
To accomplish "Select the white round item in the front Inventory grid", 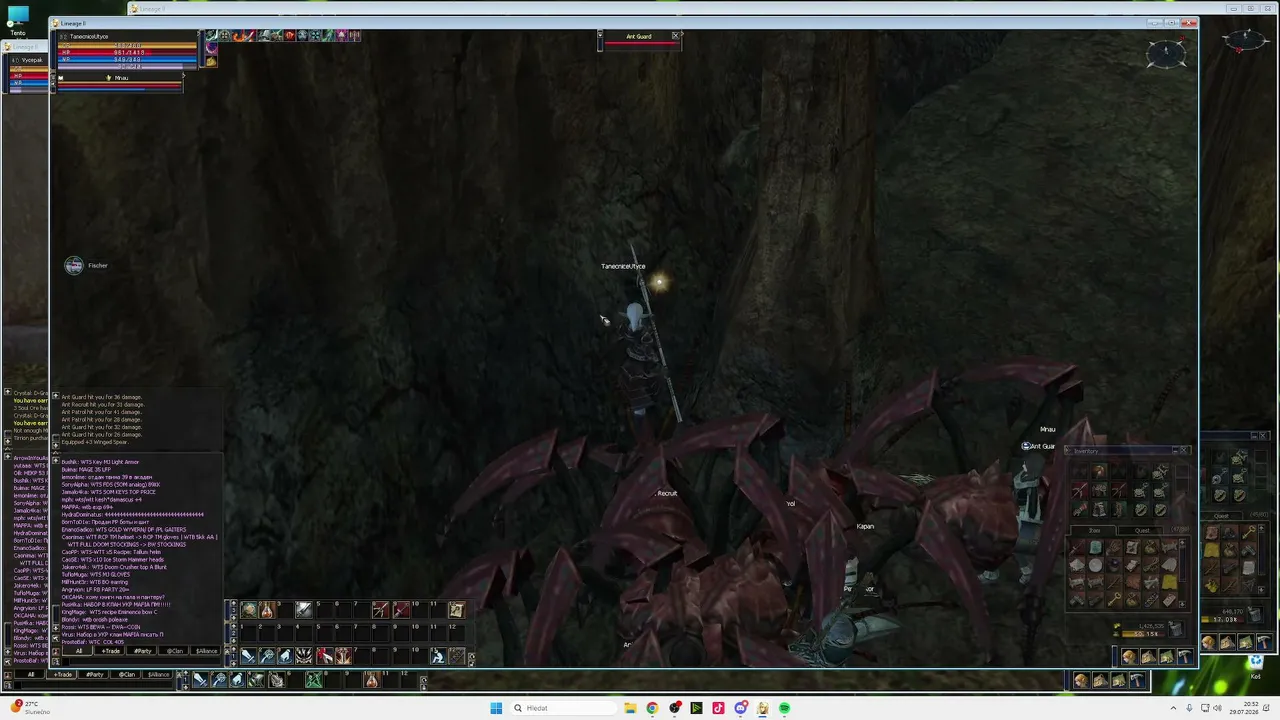I will pyautogui.click(x=1096, y=564).
